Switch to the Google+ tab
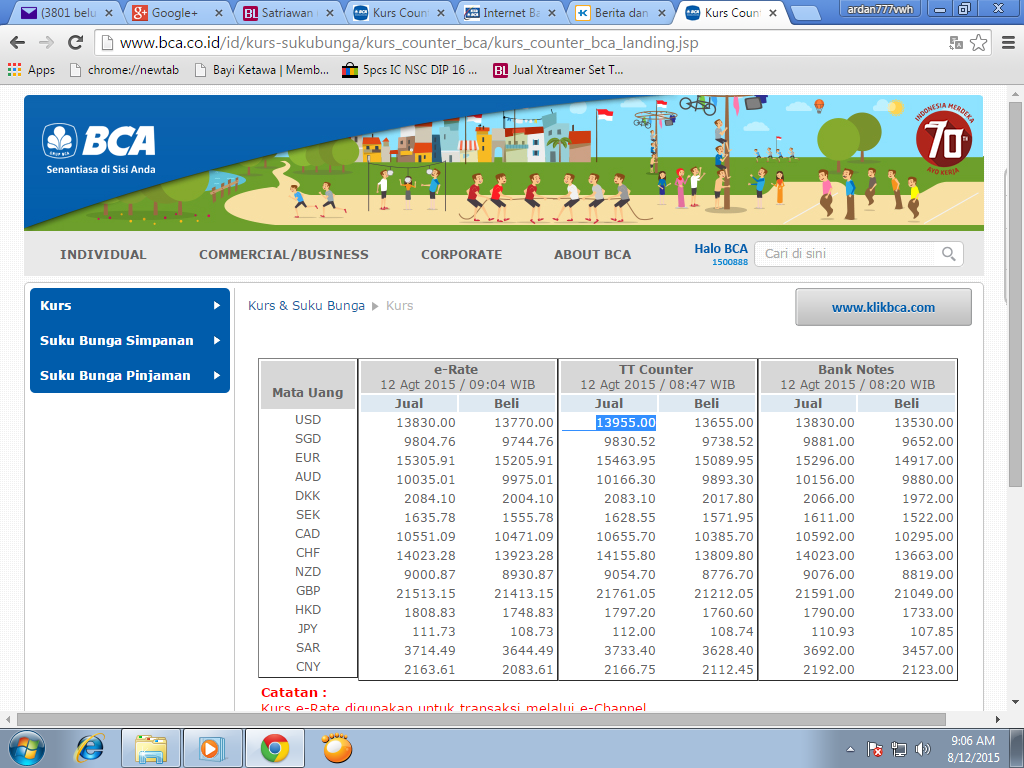The height and width of the screenshot is (768, 1024). click(176, 12)
